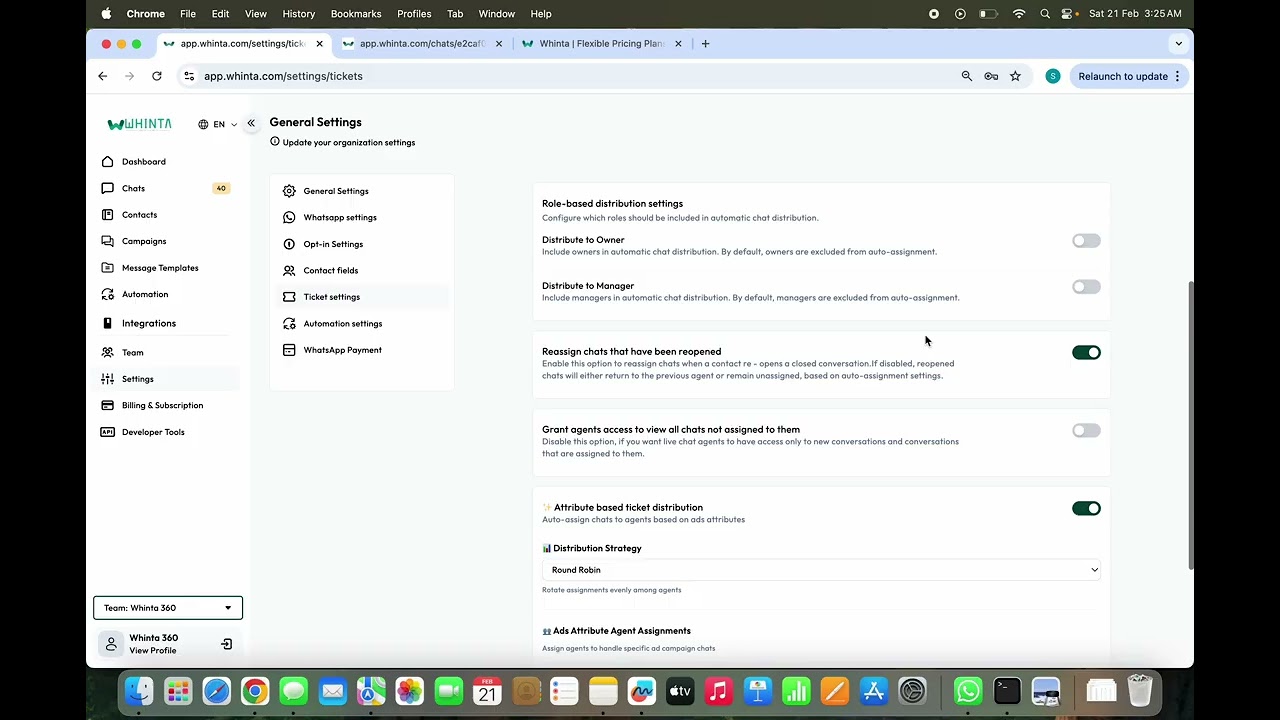Open the site info icon beside URL
The height and width of the screenshot is (720, 1280).
tap(189, 76)
